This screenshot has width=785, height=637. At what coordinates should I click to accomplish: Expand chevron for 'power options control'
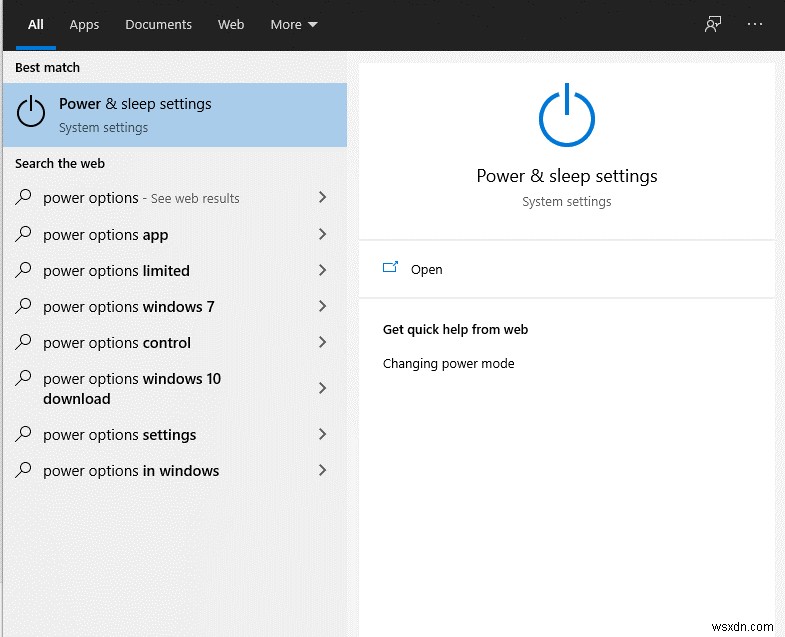pos(323,342)
